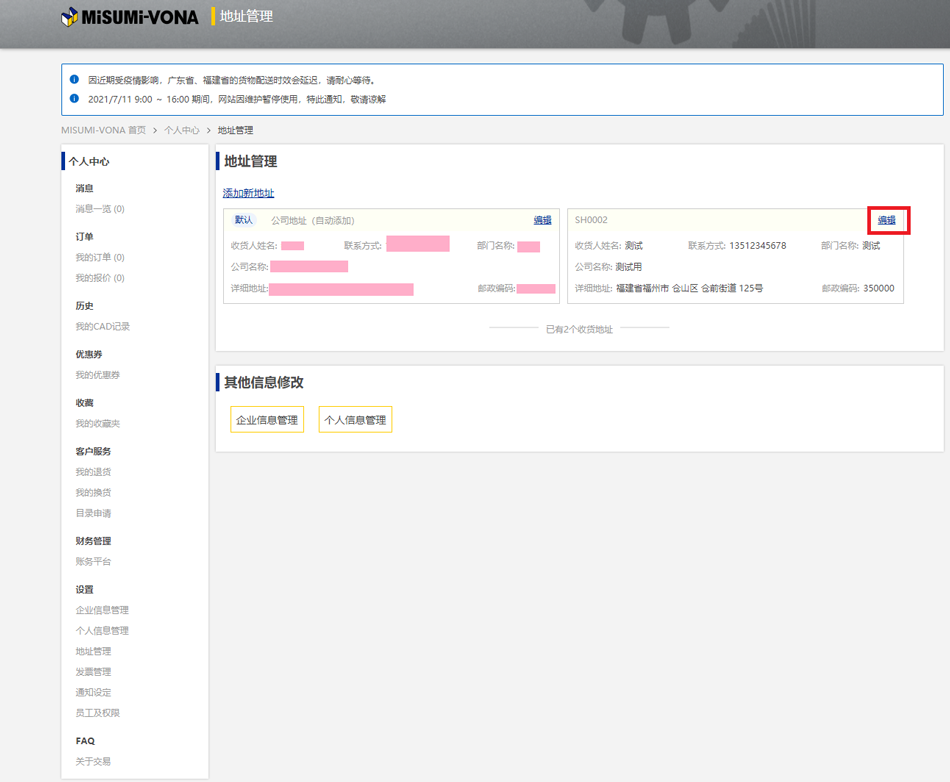Edit the default company address
950x782 pixels.
pyautogui.click(x=542, y=220)
